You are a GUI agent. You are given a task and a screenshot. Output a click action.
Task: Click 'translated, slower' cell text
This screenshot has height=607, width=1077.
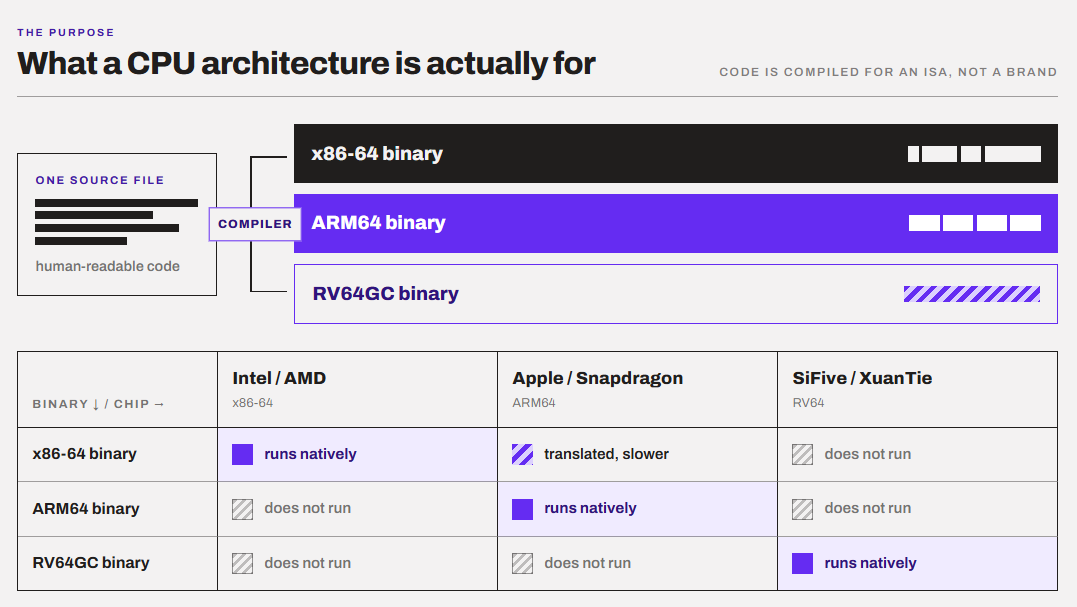pyautogui.click(x=606, y=454)
